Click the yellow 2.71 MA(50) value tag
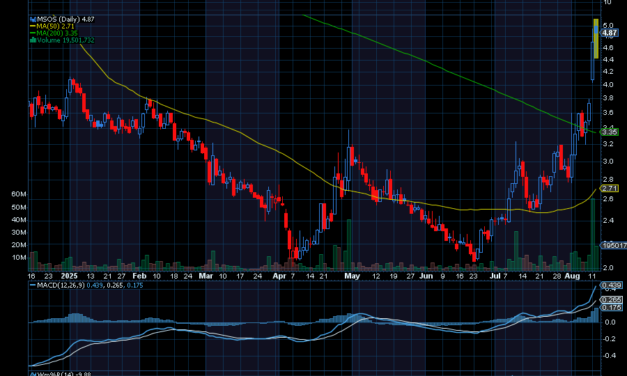 coord(610,188)
